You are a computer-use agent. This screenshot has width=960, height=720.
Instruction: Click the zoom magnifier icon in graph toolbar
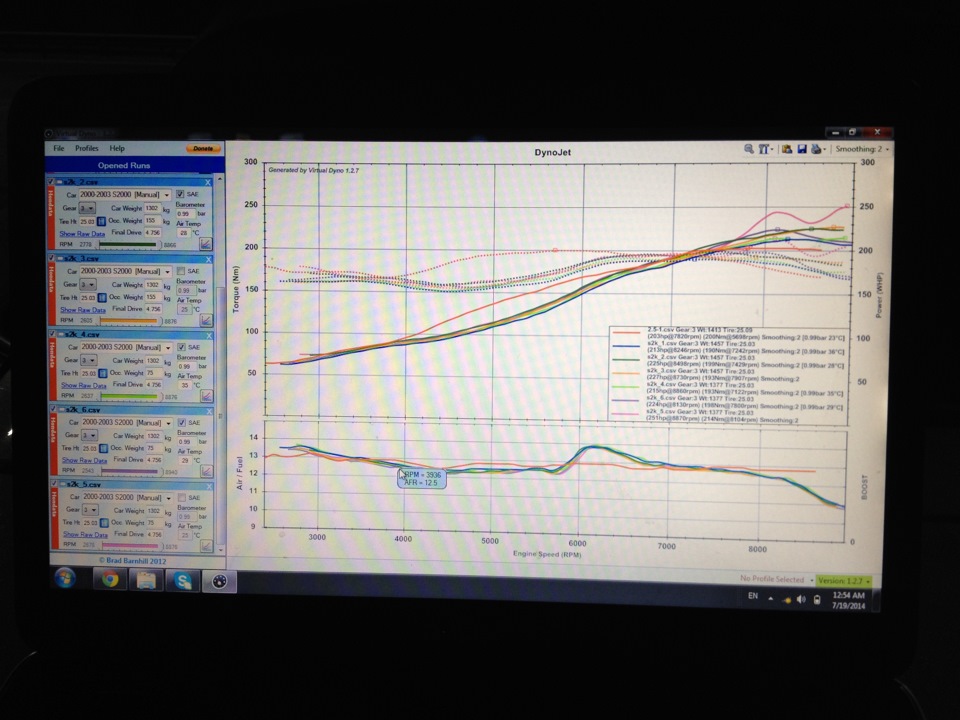click(x=748, y=149)
